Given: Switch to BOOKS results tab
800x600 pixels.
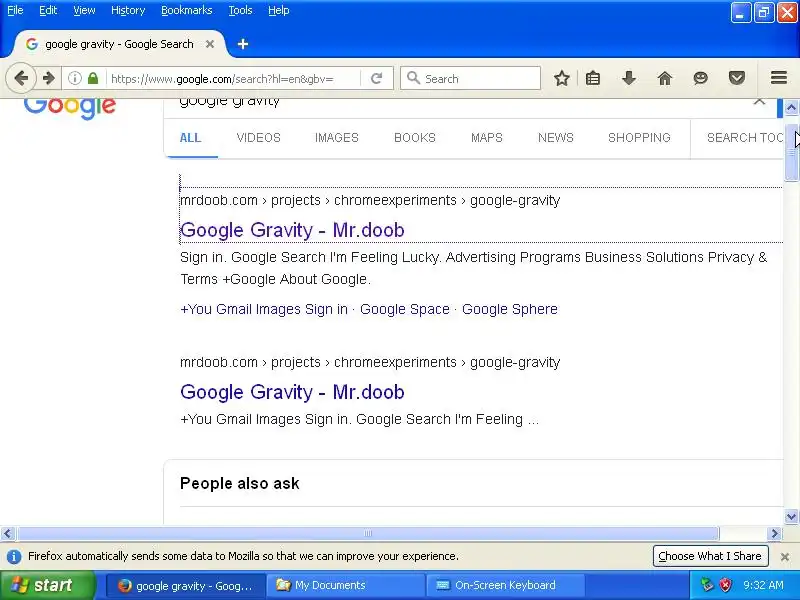Looking at the screenshot, I should coord(415,138).
